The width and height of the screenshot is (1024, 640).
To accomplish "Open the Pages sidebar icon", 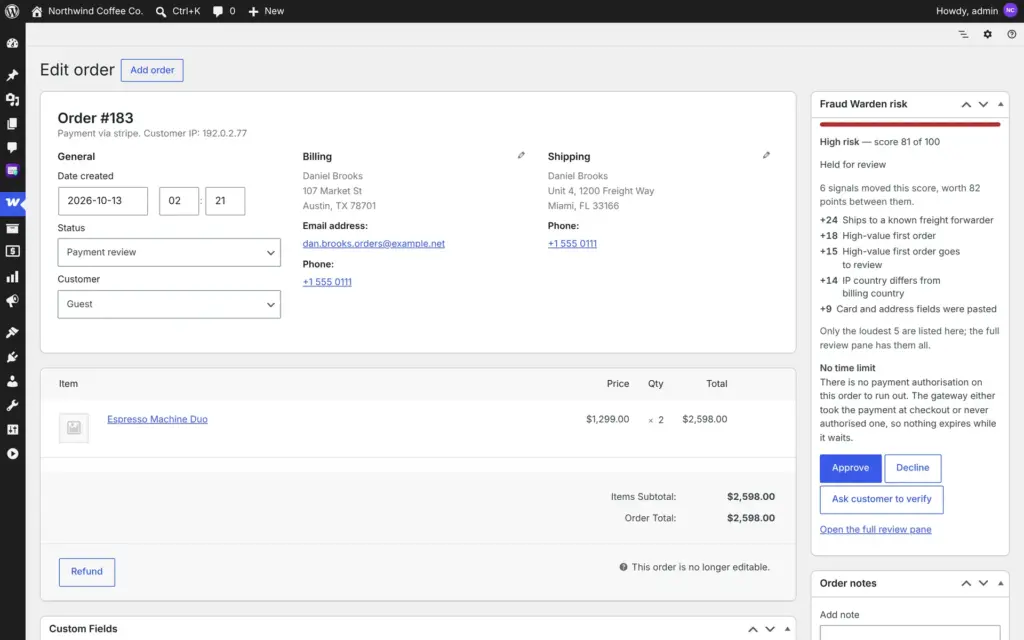I will 12,123.
